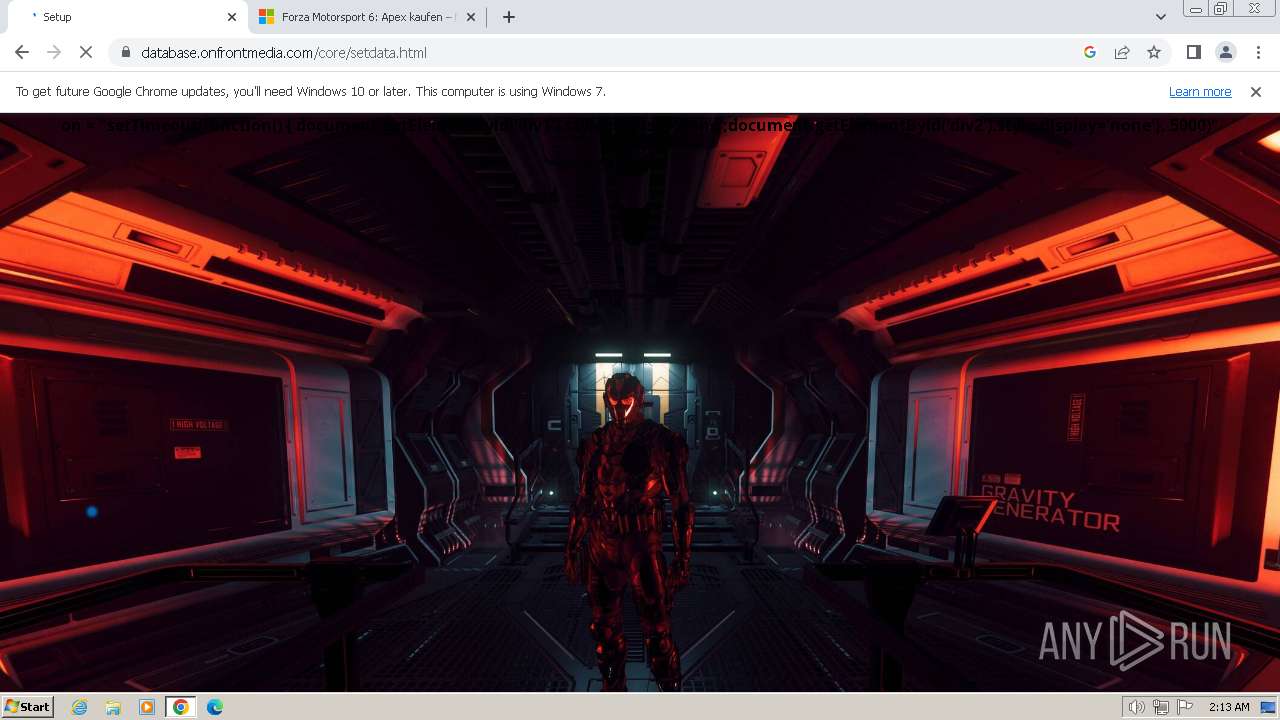Screen dimensions: 1280x720
Task: Open Chrome three-dot menu
Action: click(1257, 52)
